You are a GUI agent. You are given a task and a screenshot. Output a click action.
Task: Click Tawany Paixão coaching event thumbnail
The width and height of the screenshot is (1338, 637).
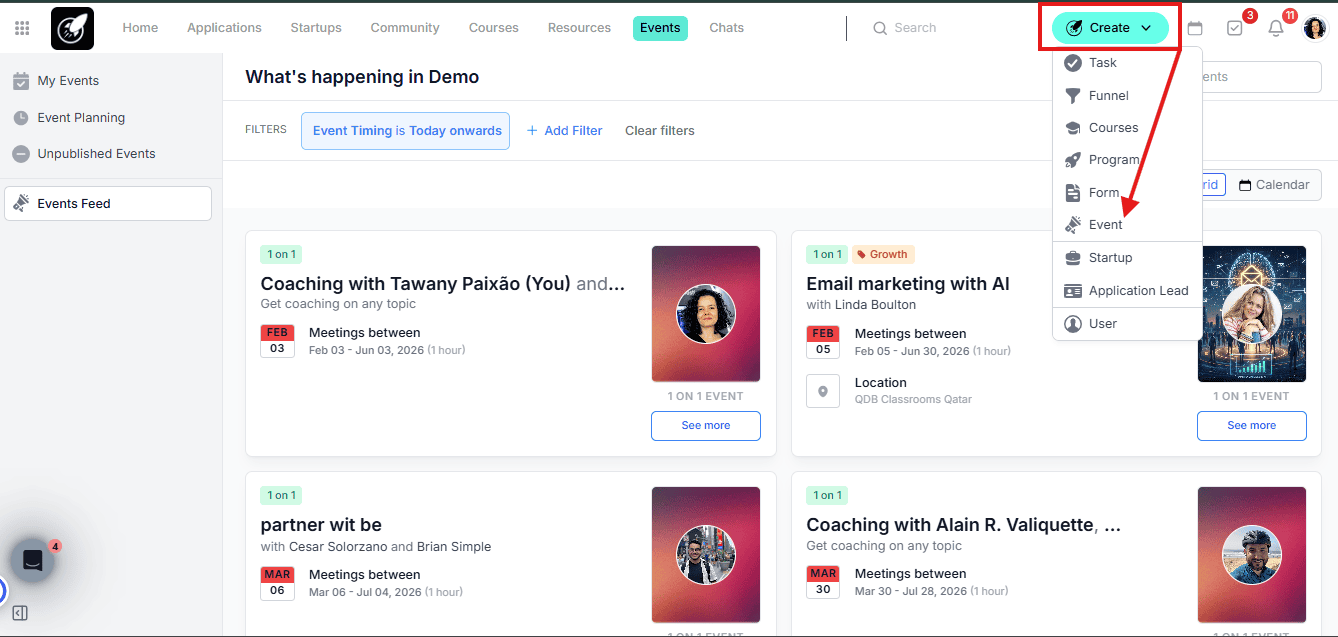click(x=706, y=314)
